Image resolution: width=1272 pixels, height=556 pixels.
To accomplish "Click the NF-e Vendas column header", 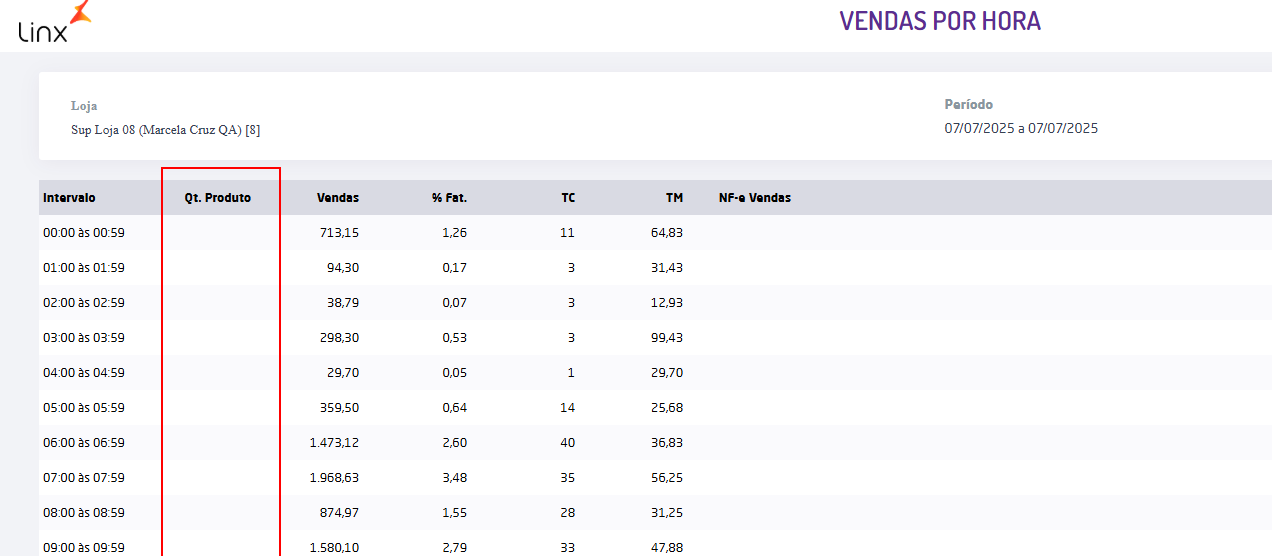I will coord(755,198).
